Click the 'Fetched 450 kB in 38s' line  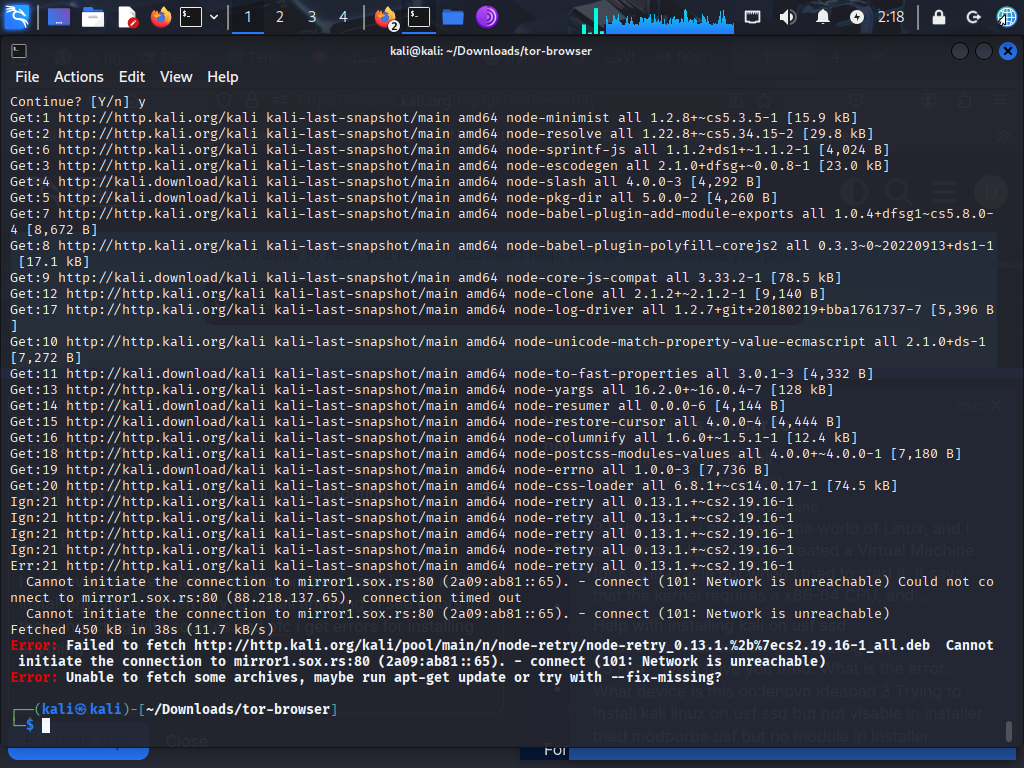[142, 630]
